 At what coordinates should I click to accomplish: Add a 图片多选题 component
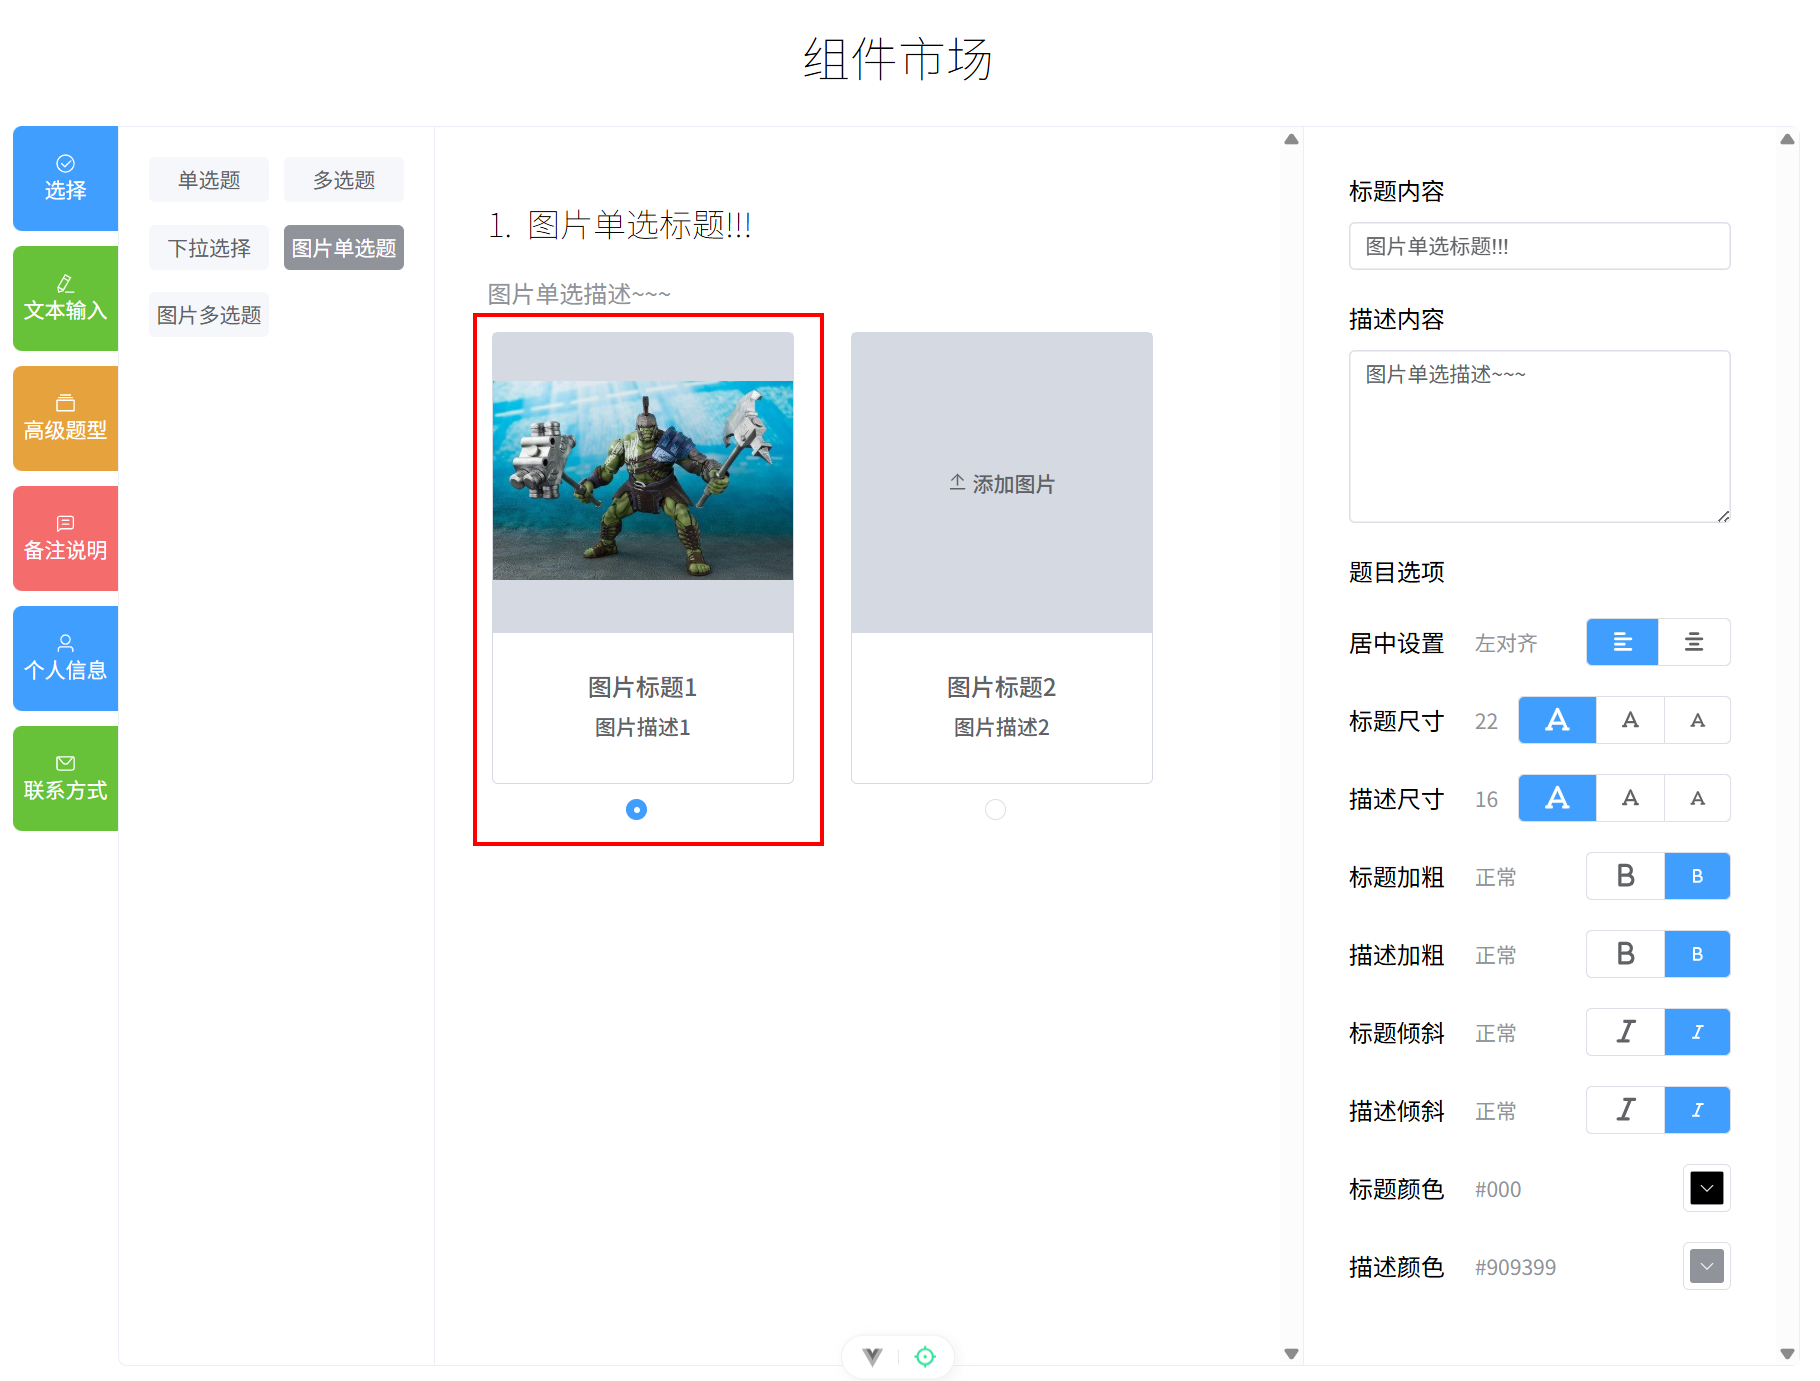pos(209,315)
